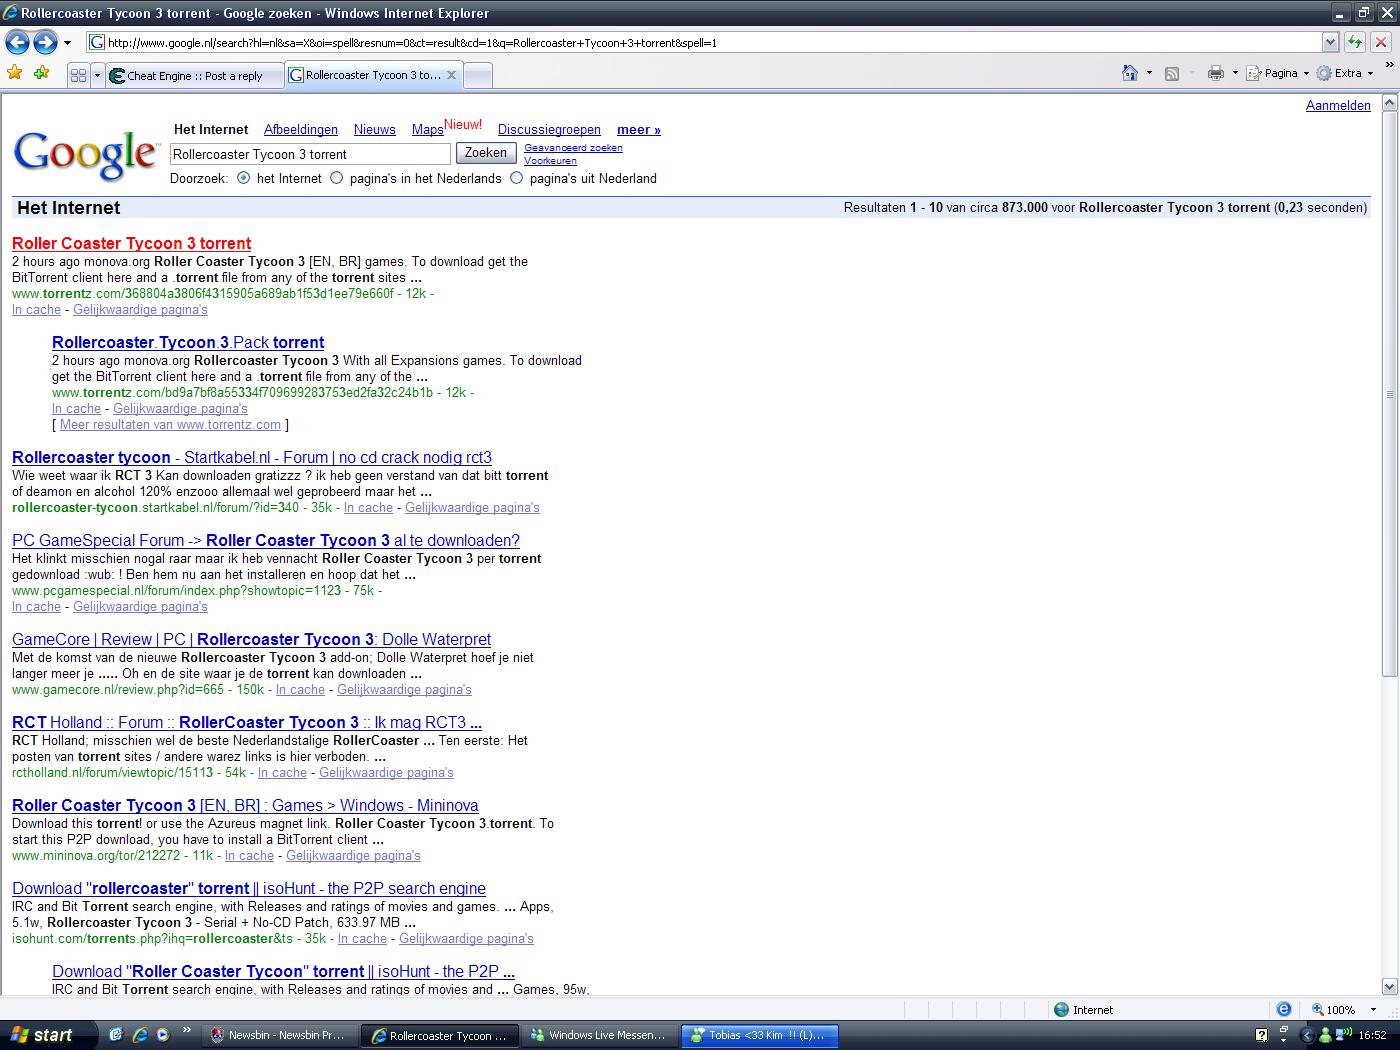Open Discussiegroepen link
This screenshot has width=1400, height=1050.
point(549,130)
